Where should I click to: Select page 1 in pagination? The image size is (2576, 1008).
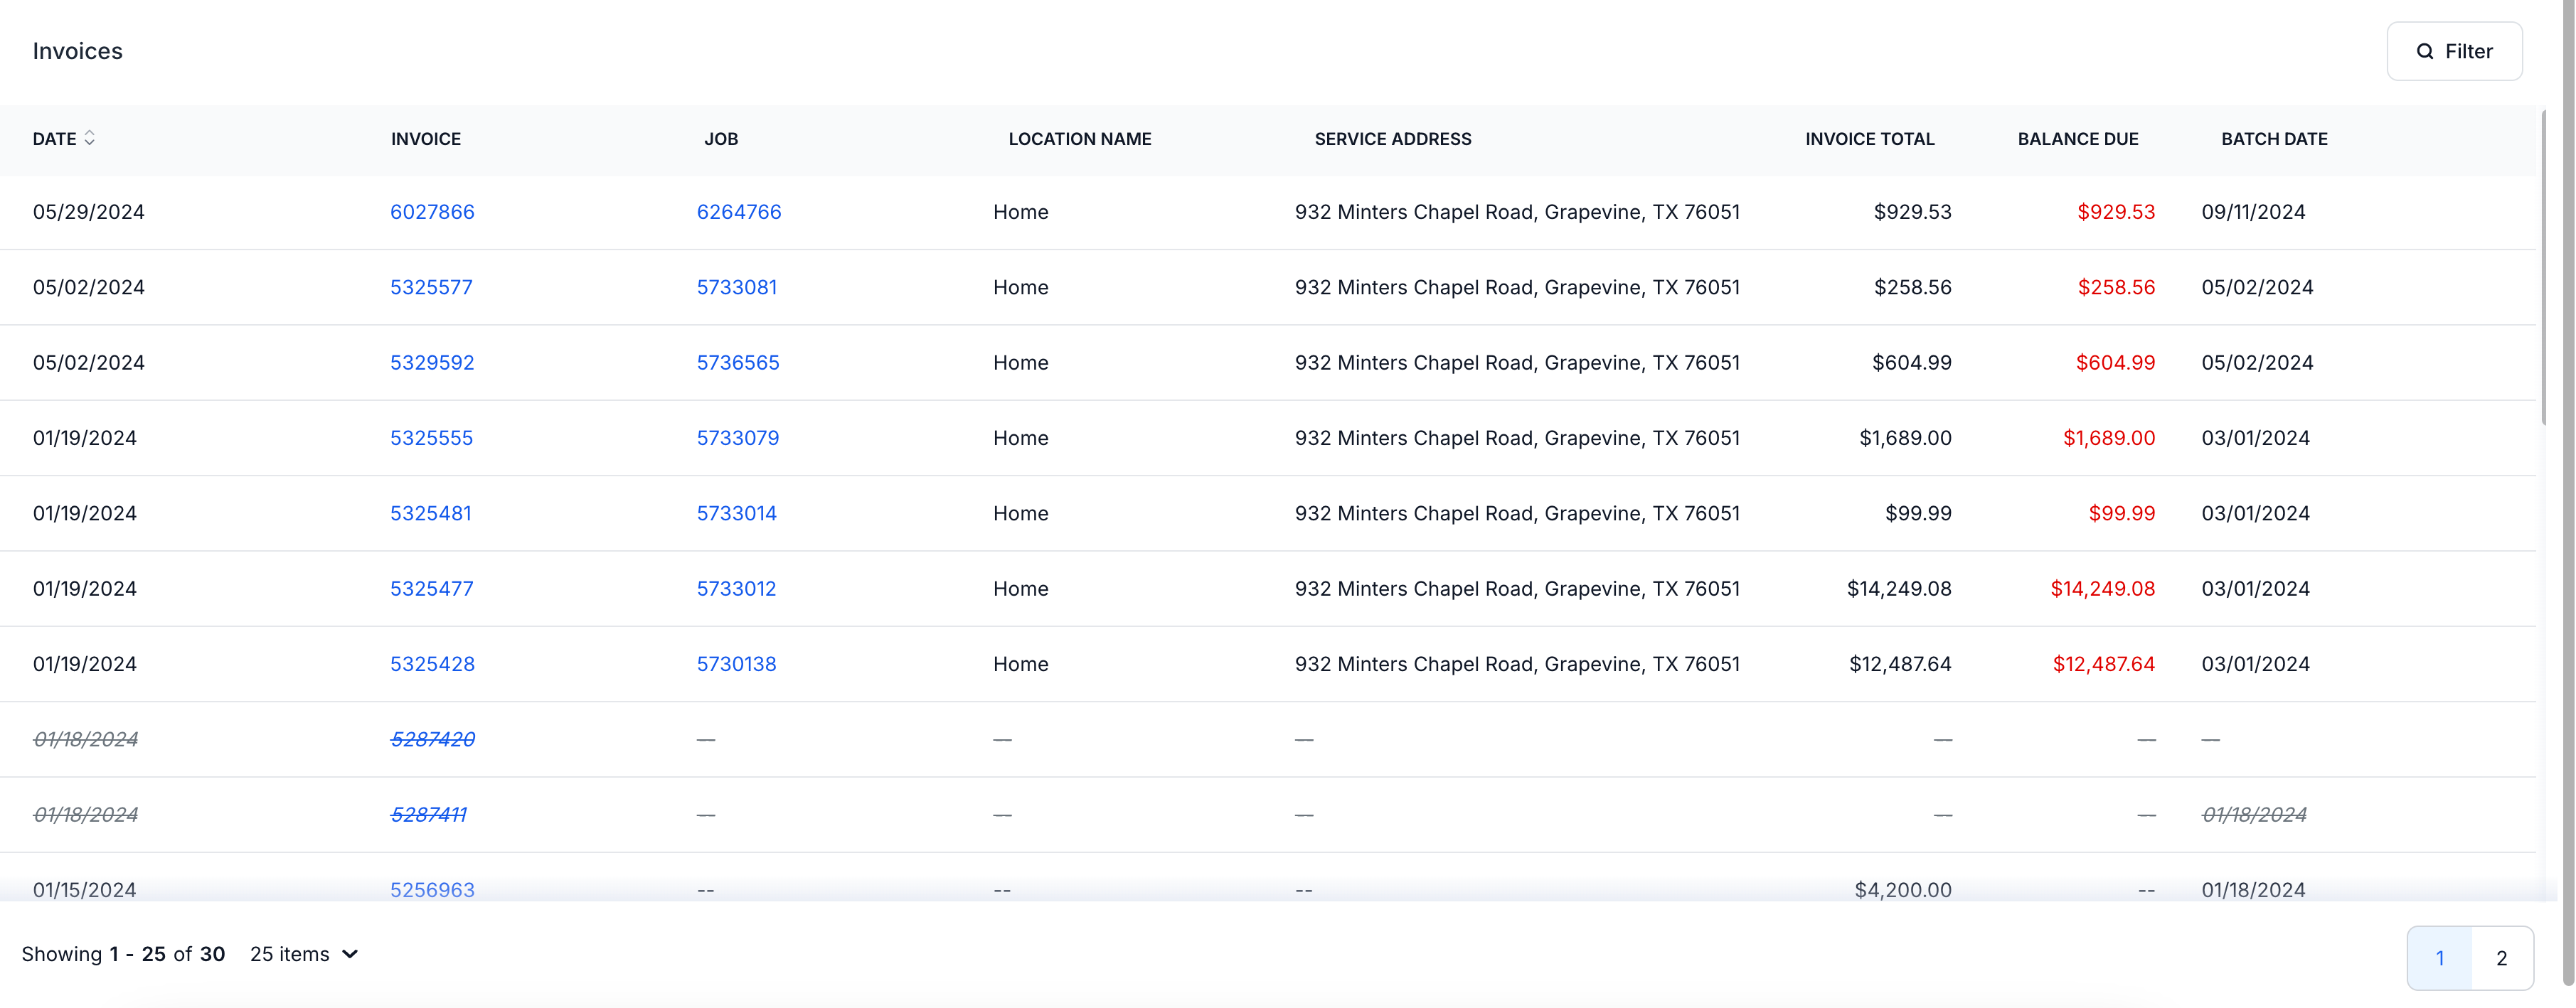click(x=2440, y=958)
